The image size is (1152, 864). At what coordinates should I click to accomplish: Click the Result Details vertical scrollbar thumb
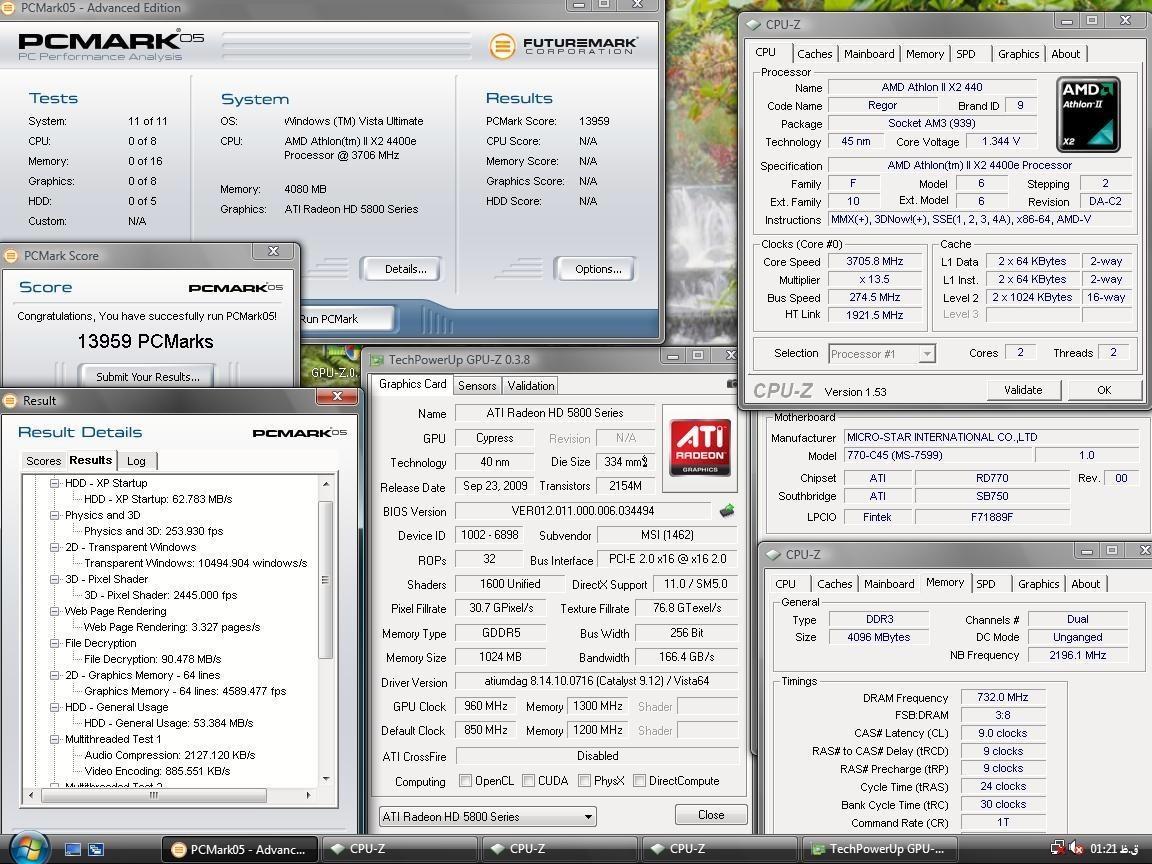tap(325, 580)
